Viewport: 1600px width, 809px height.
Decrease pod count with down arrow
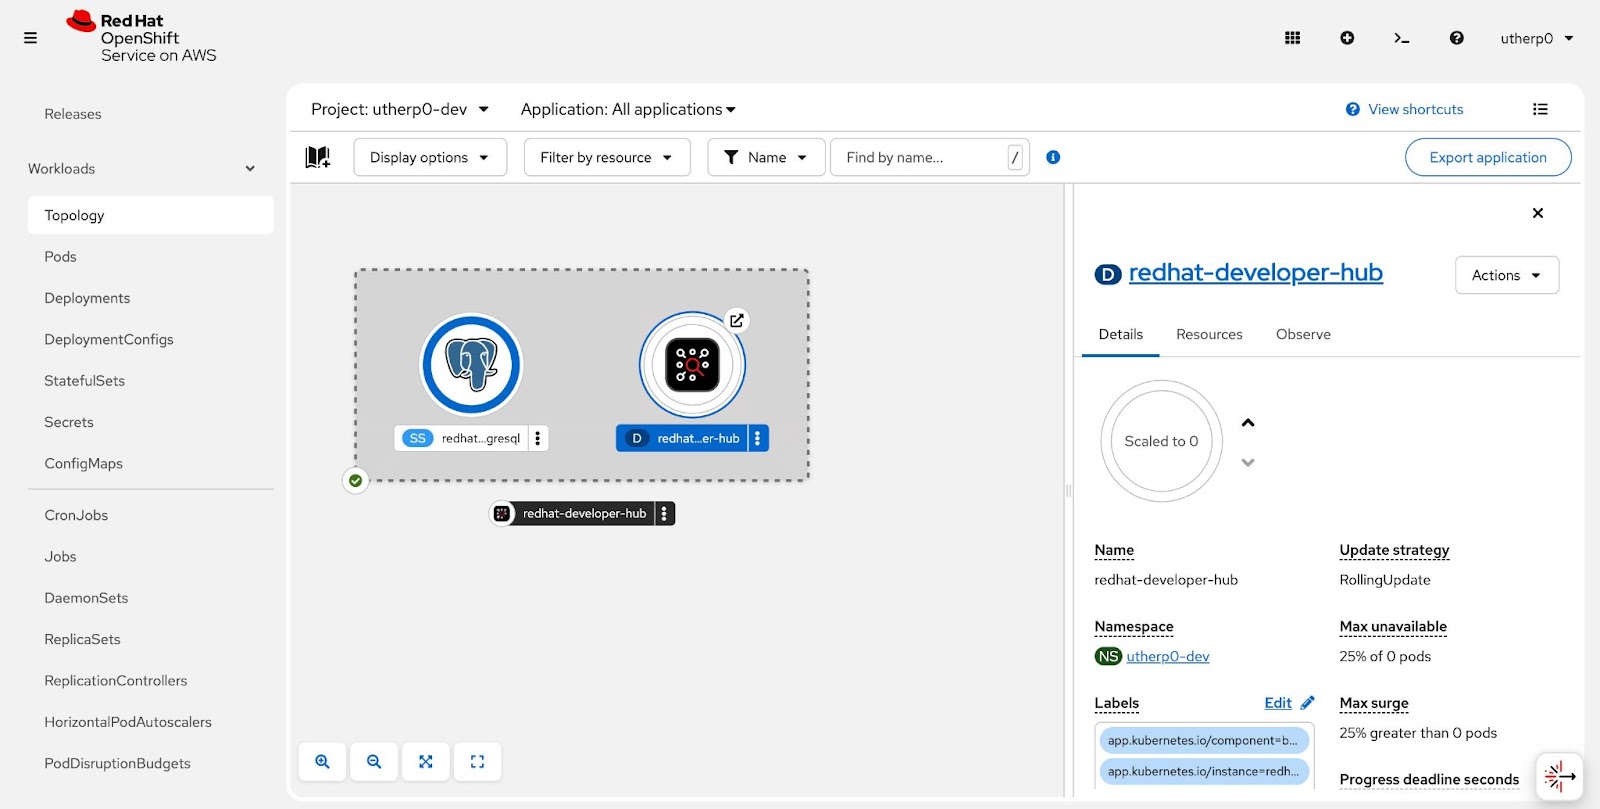(x=1247, y=462)
